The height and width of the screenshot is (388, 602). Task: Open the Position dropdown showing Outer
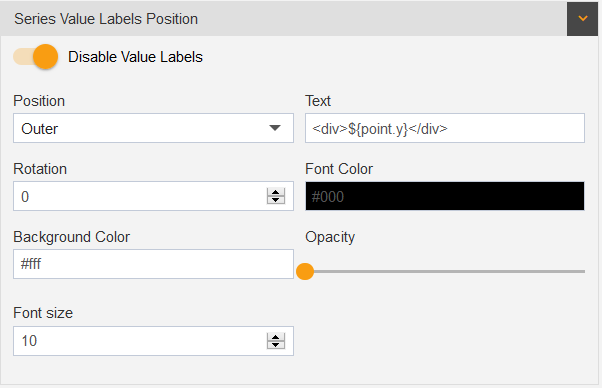point(153,128)
